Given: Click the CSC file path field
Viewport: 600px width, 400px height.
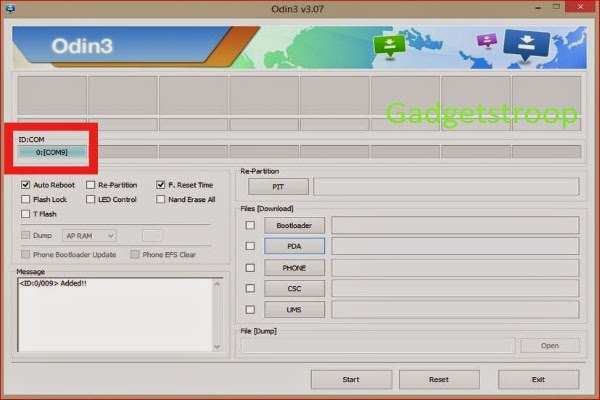Looking at the screenshot, I should (x=455, y=288).
